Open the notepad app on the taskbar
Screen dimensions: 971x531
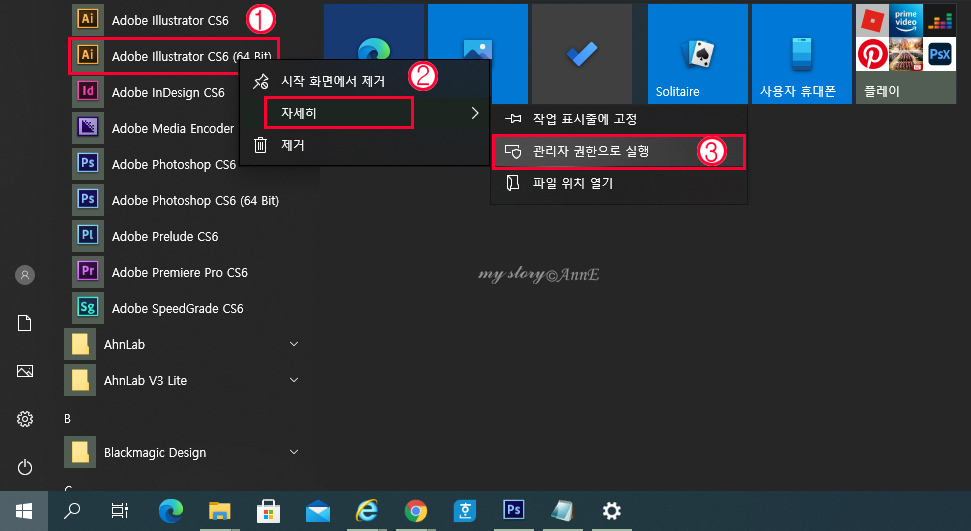pos(562,511)
